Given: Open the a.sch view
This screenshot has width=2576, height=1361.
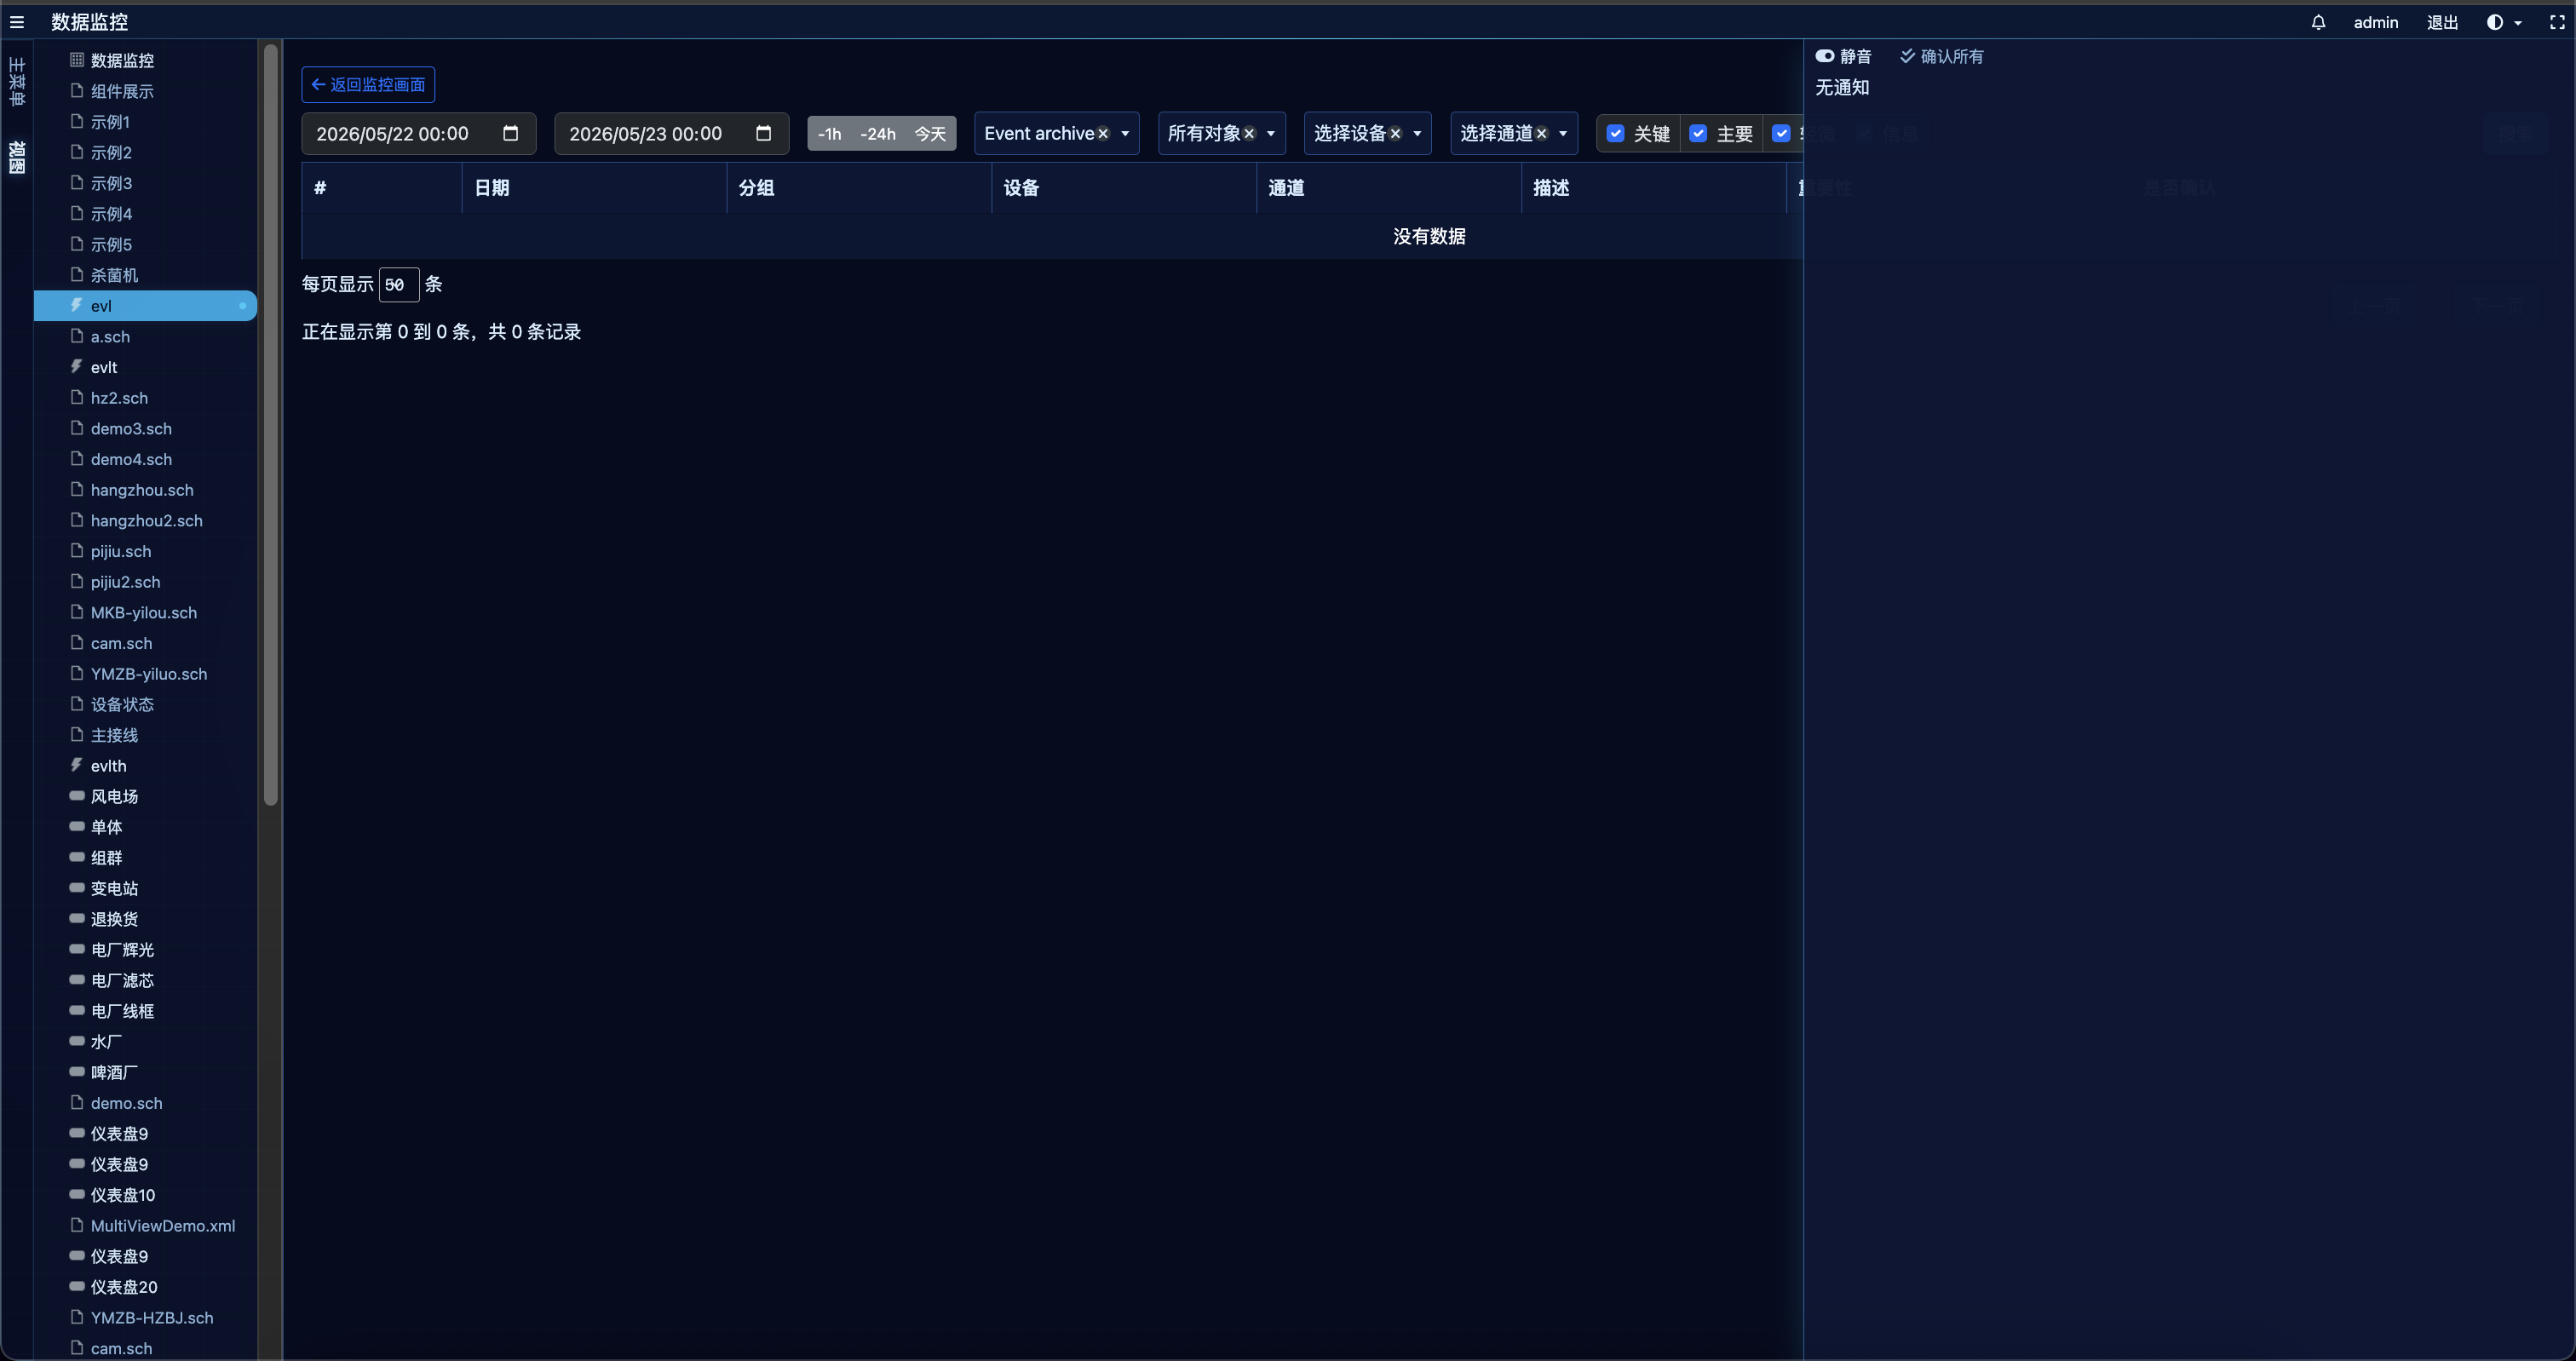Looking at the screenshot, I should (110, 336).
